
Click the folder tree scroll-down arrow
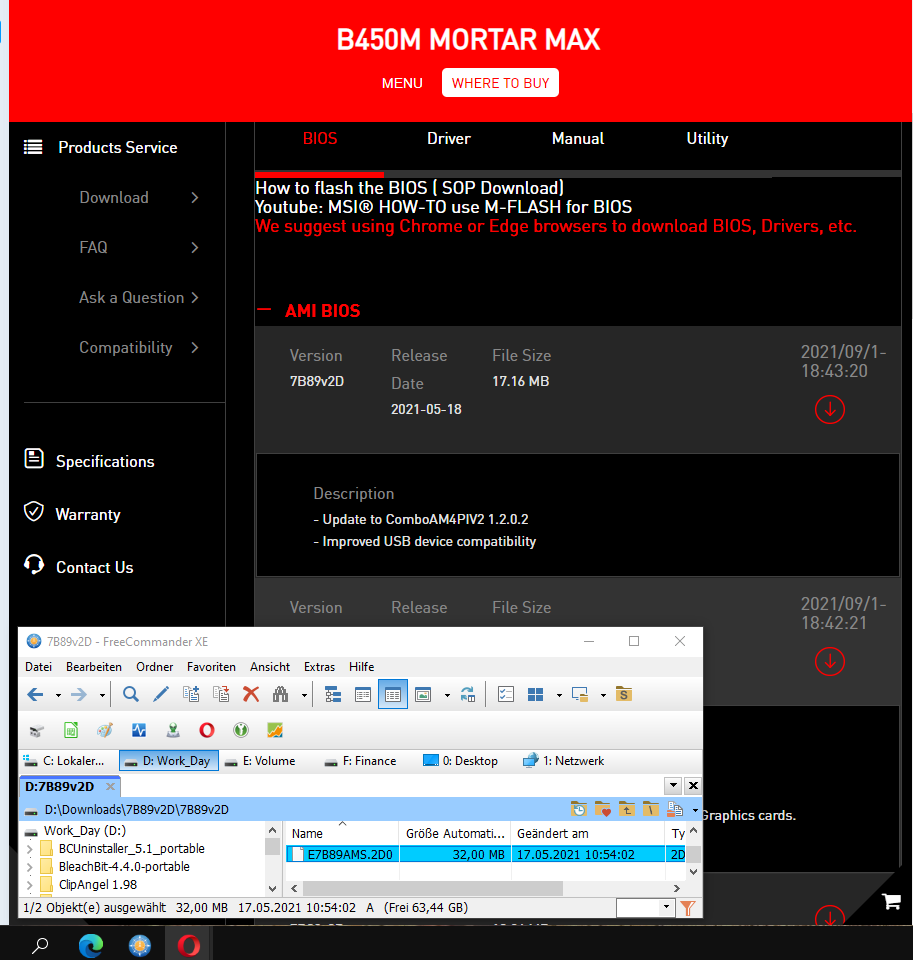272,888
